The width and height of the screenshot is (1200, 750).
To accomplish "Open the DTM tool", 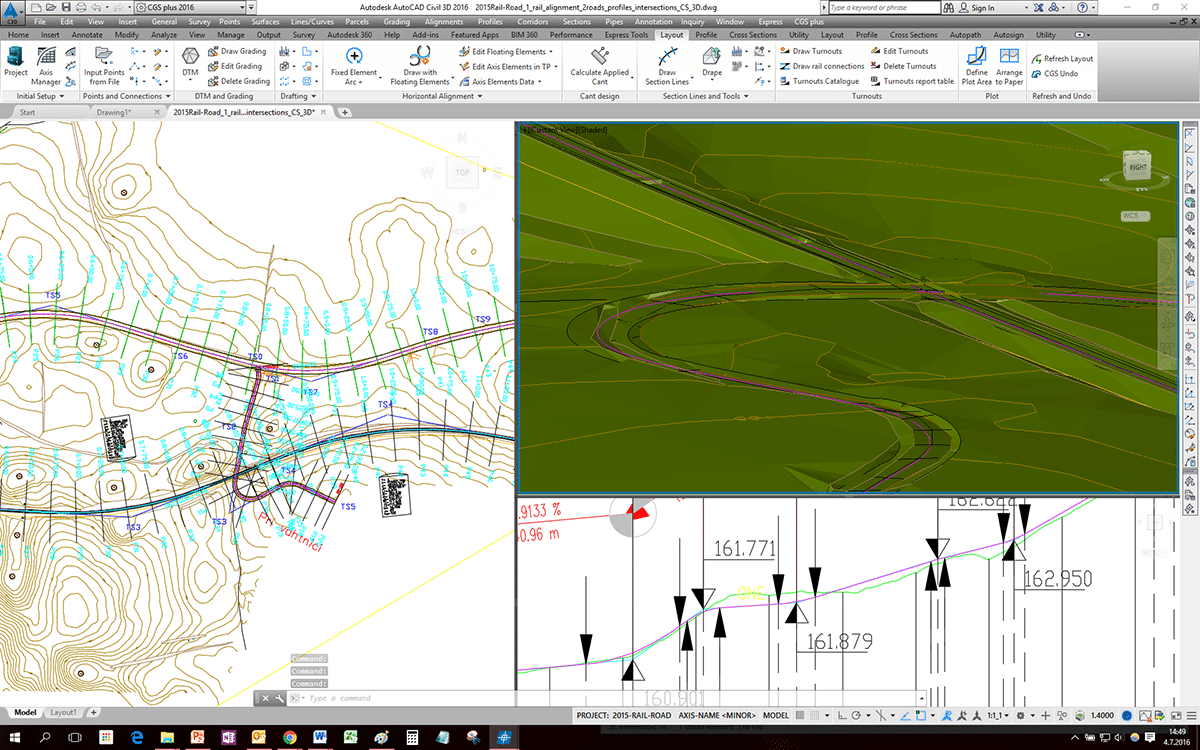I will pos(190,62).
